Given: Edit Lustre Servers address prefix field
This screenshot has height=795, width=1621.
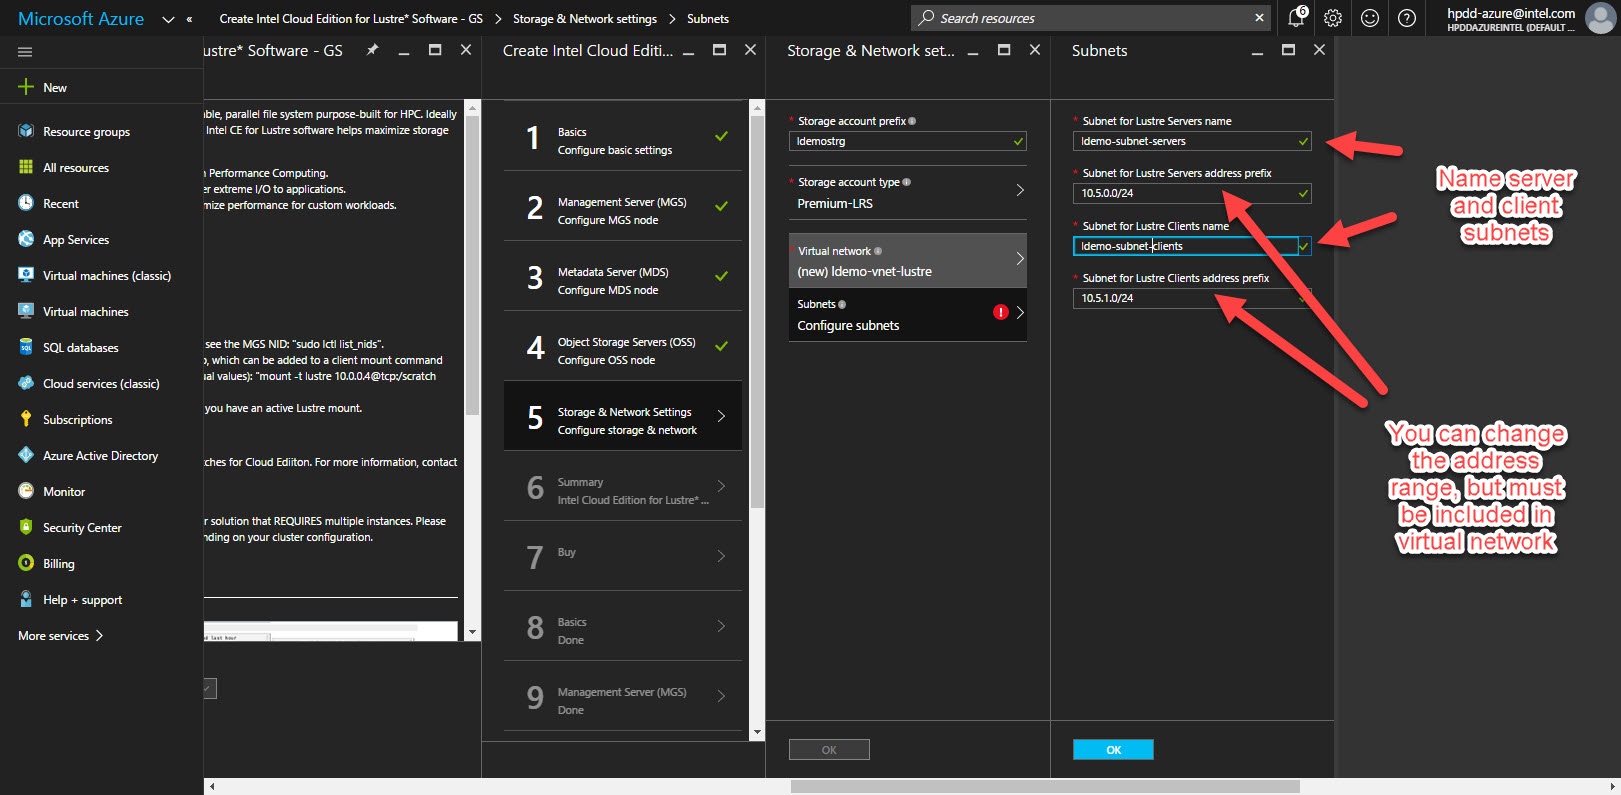Looking at the screenshot, I should (1192, 193).
